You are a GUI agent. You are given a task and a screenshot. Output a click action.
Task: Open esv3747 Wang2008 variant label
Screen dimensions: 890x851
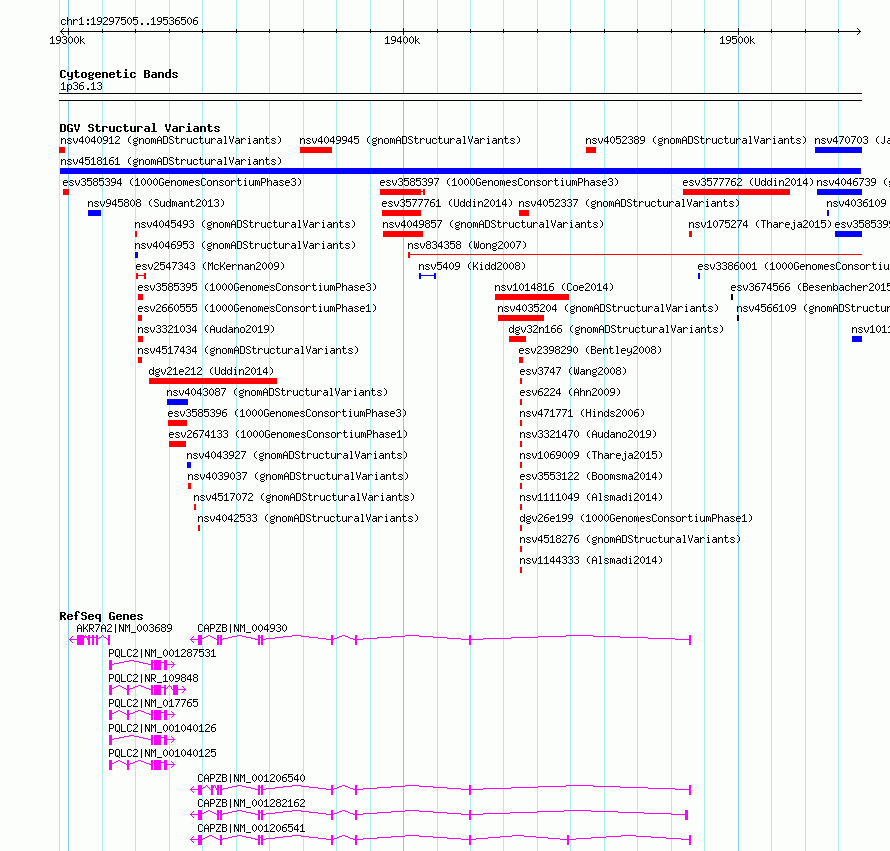573,371
